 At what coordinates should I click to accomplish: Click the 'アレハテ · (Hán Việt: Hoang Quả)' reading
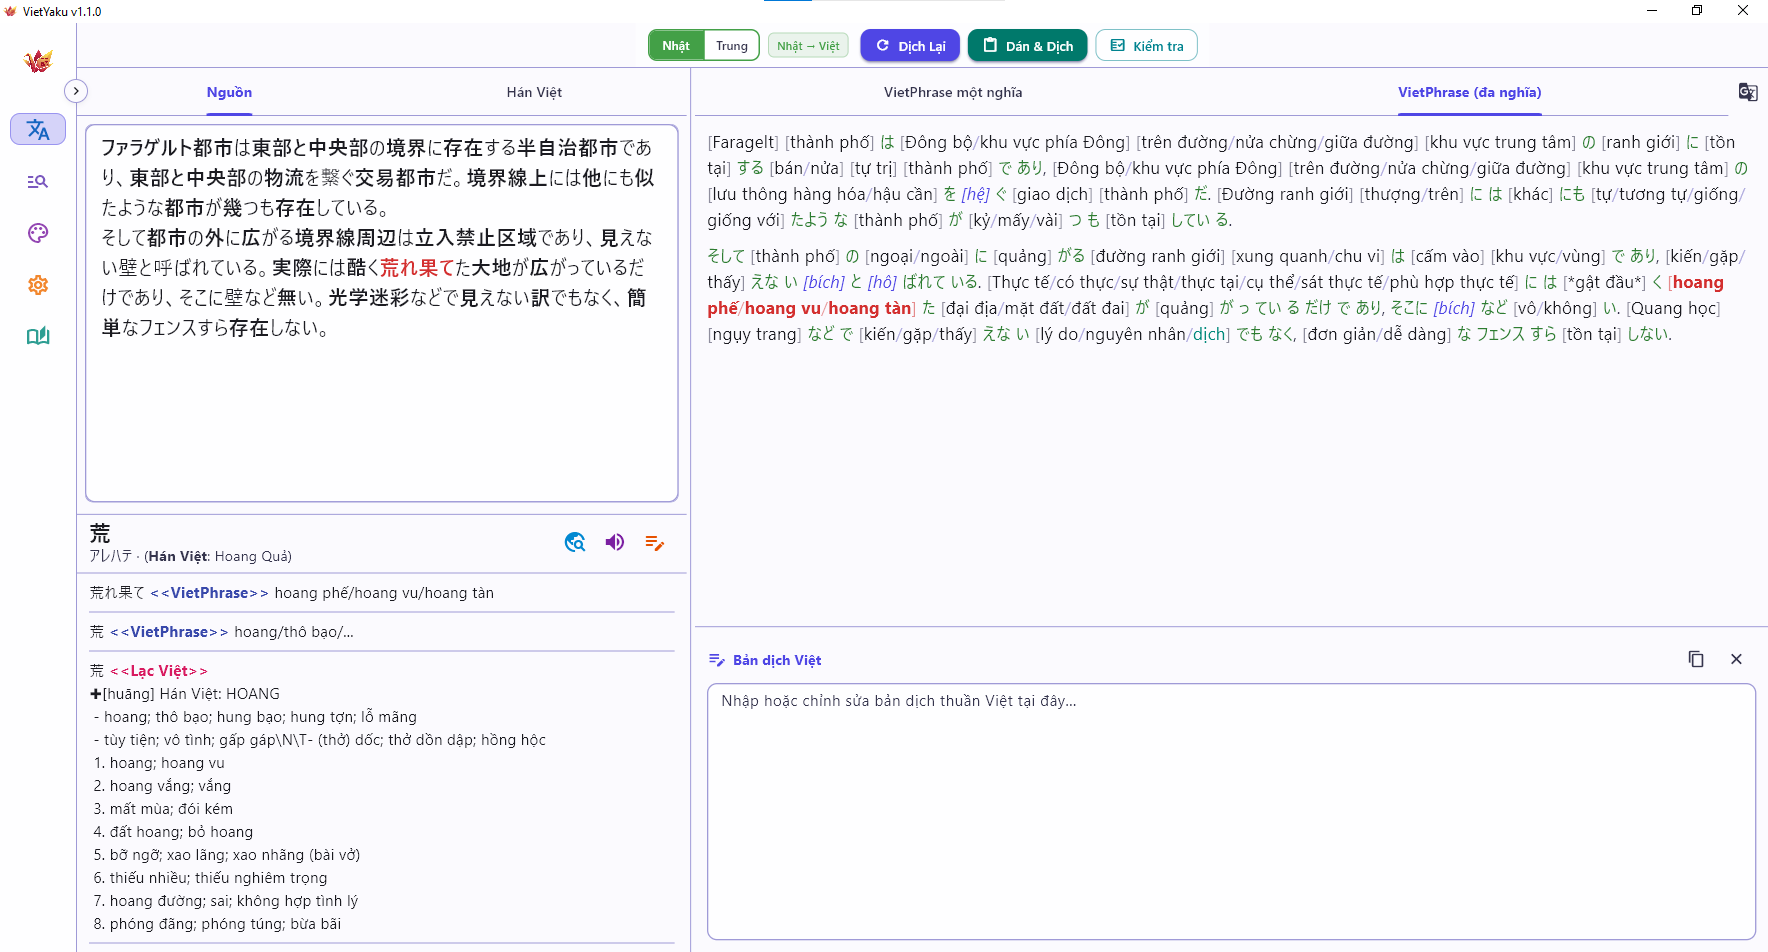point(191,557)
